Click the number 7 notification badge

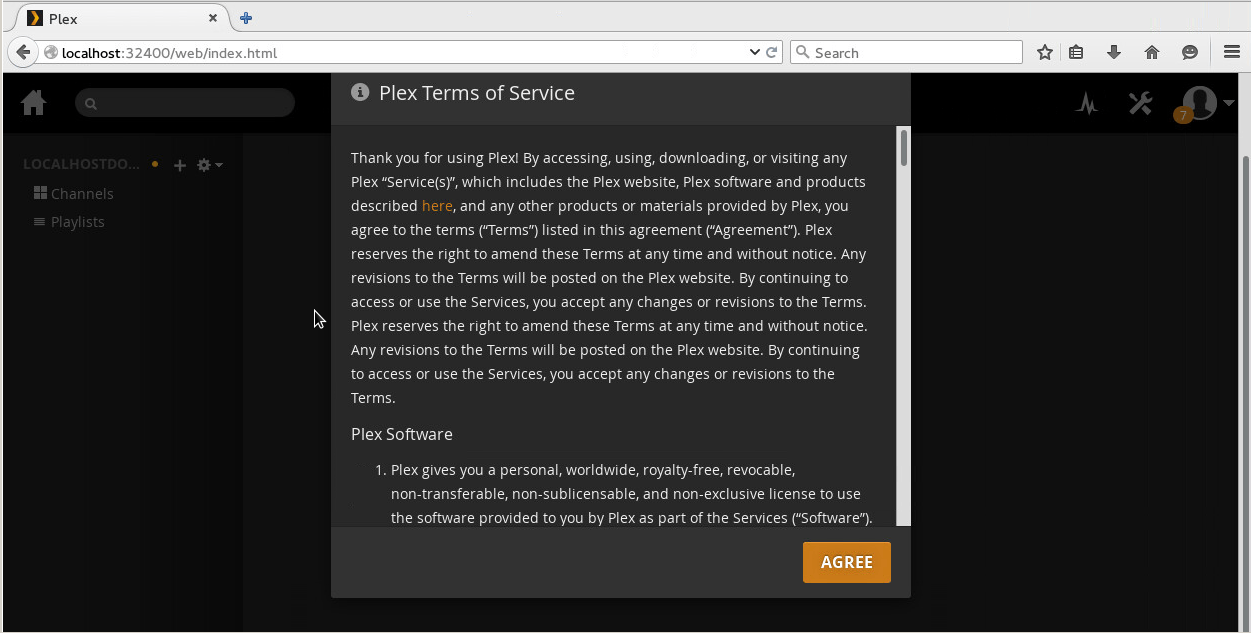tap(1183, 115)
